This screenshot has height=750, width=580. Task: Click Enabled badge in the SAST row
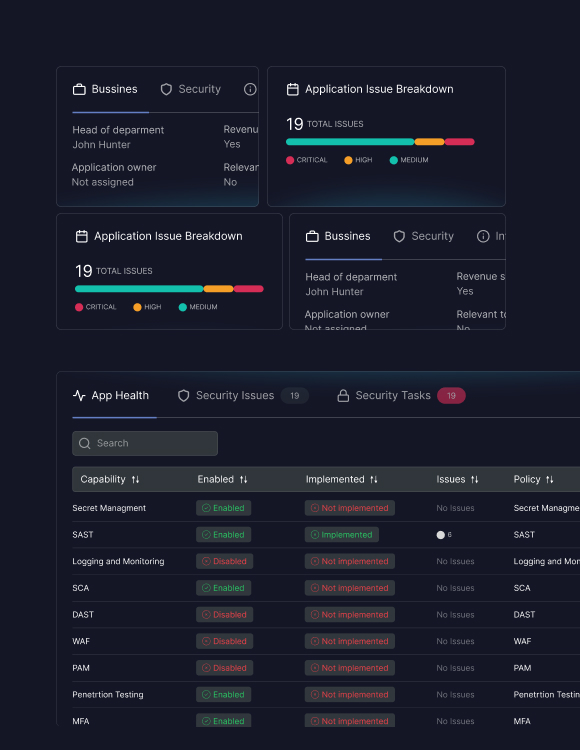pos(223,535)
